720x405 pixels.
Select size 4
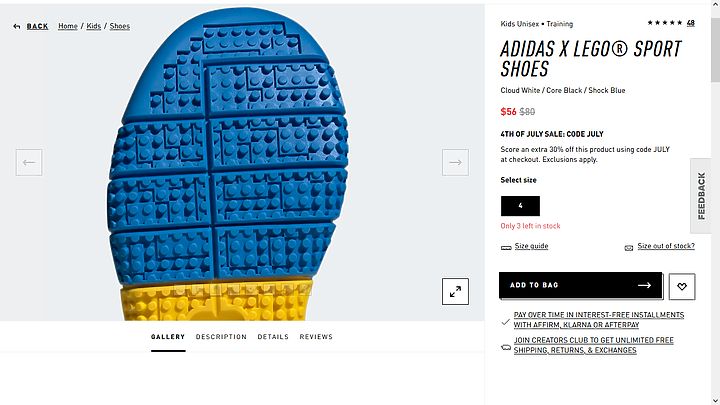pyautogui.click(x=520, y=206)
